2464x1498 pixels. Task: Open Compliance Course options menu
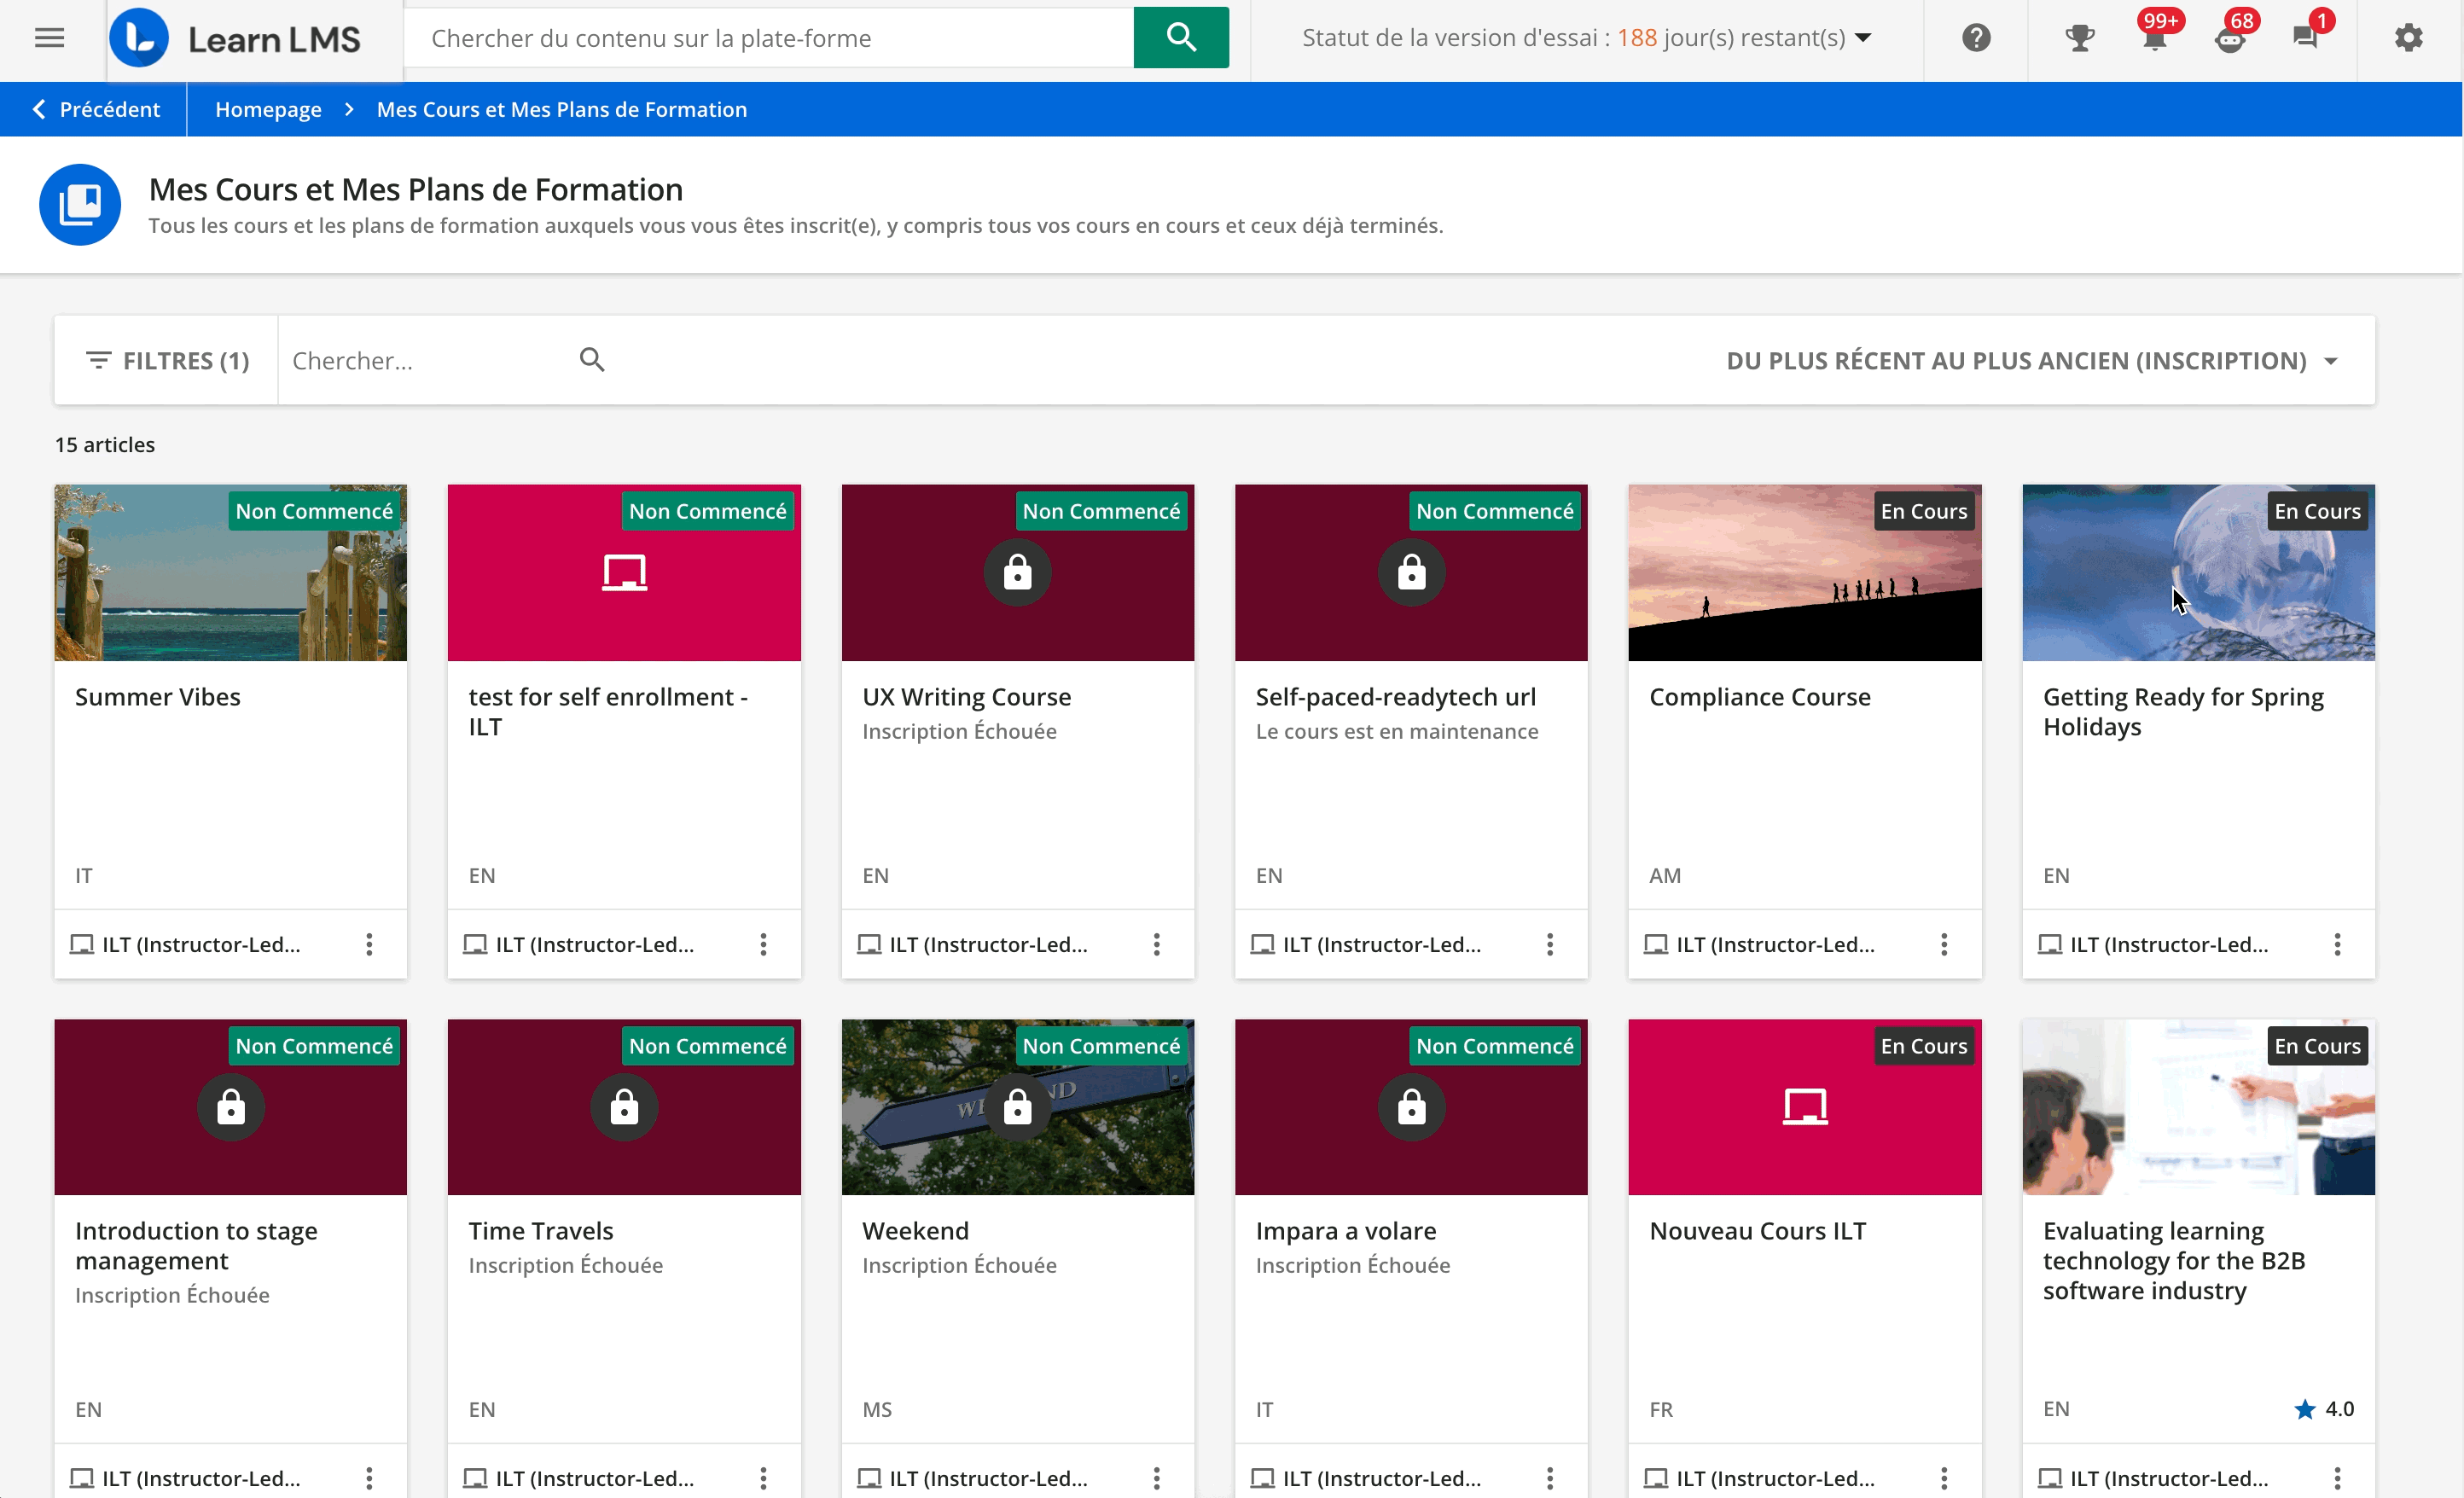tap(1944, 944)
